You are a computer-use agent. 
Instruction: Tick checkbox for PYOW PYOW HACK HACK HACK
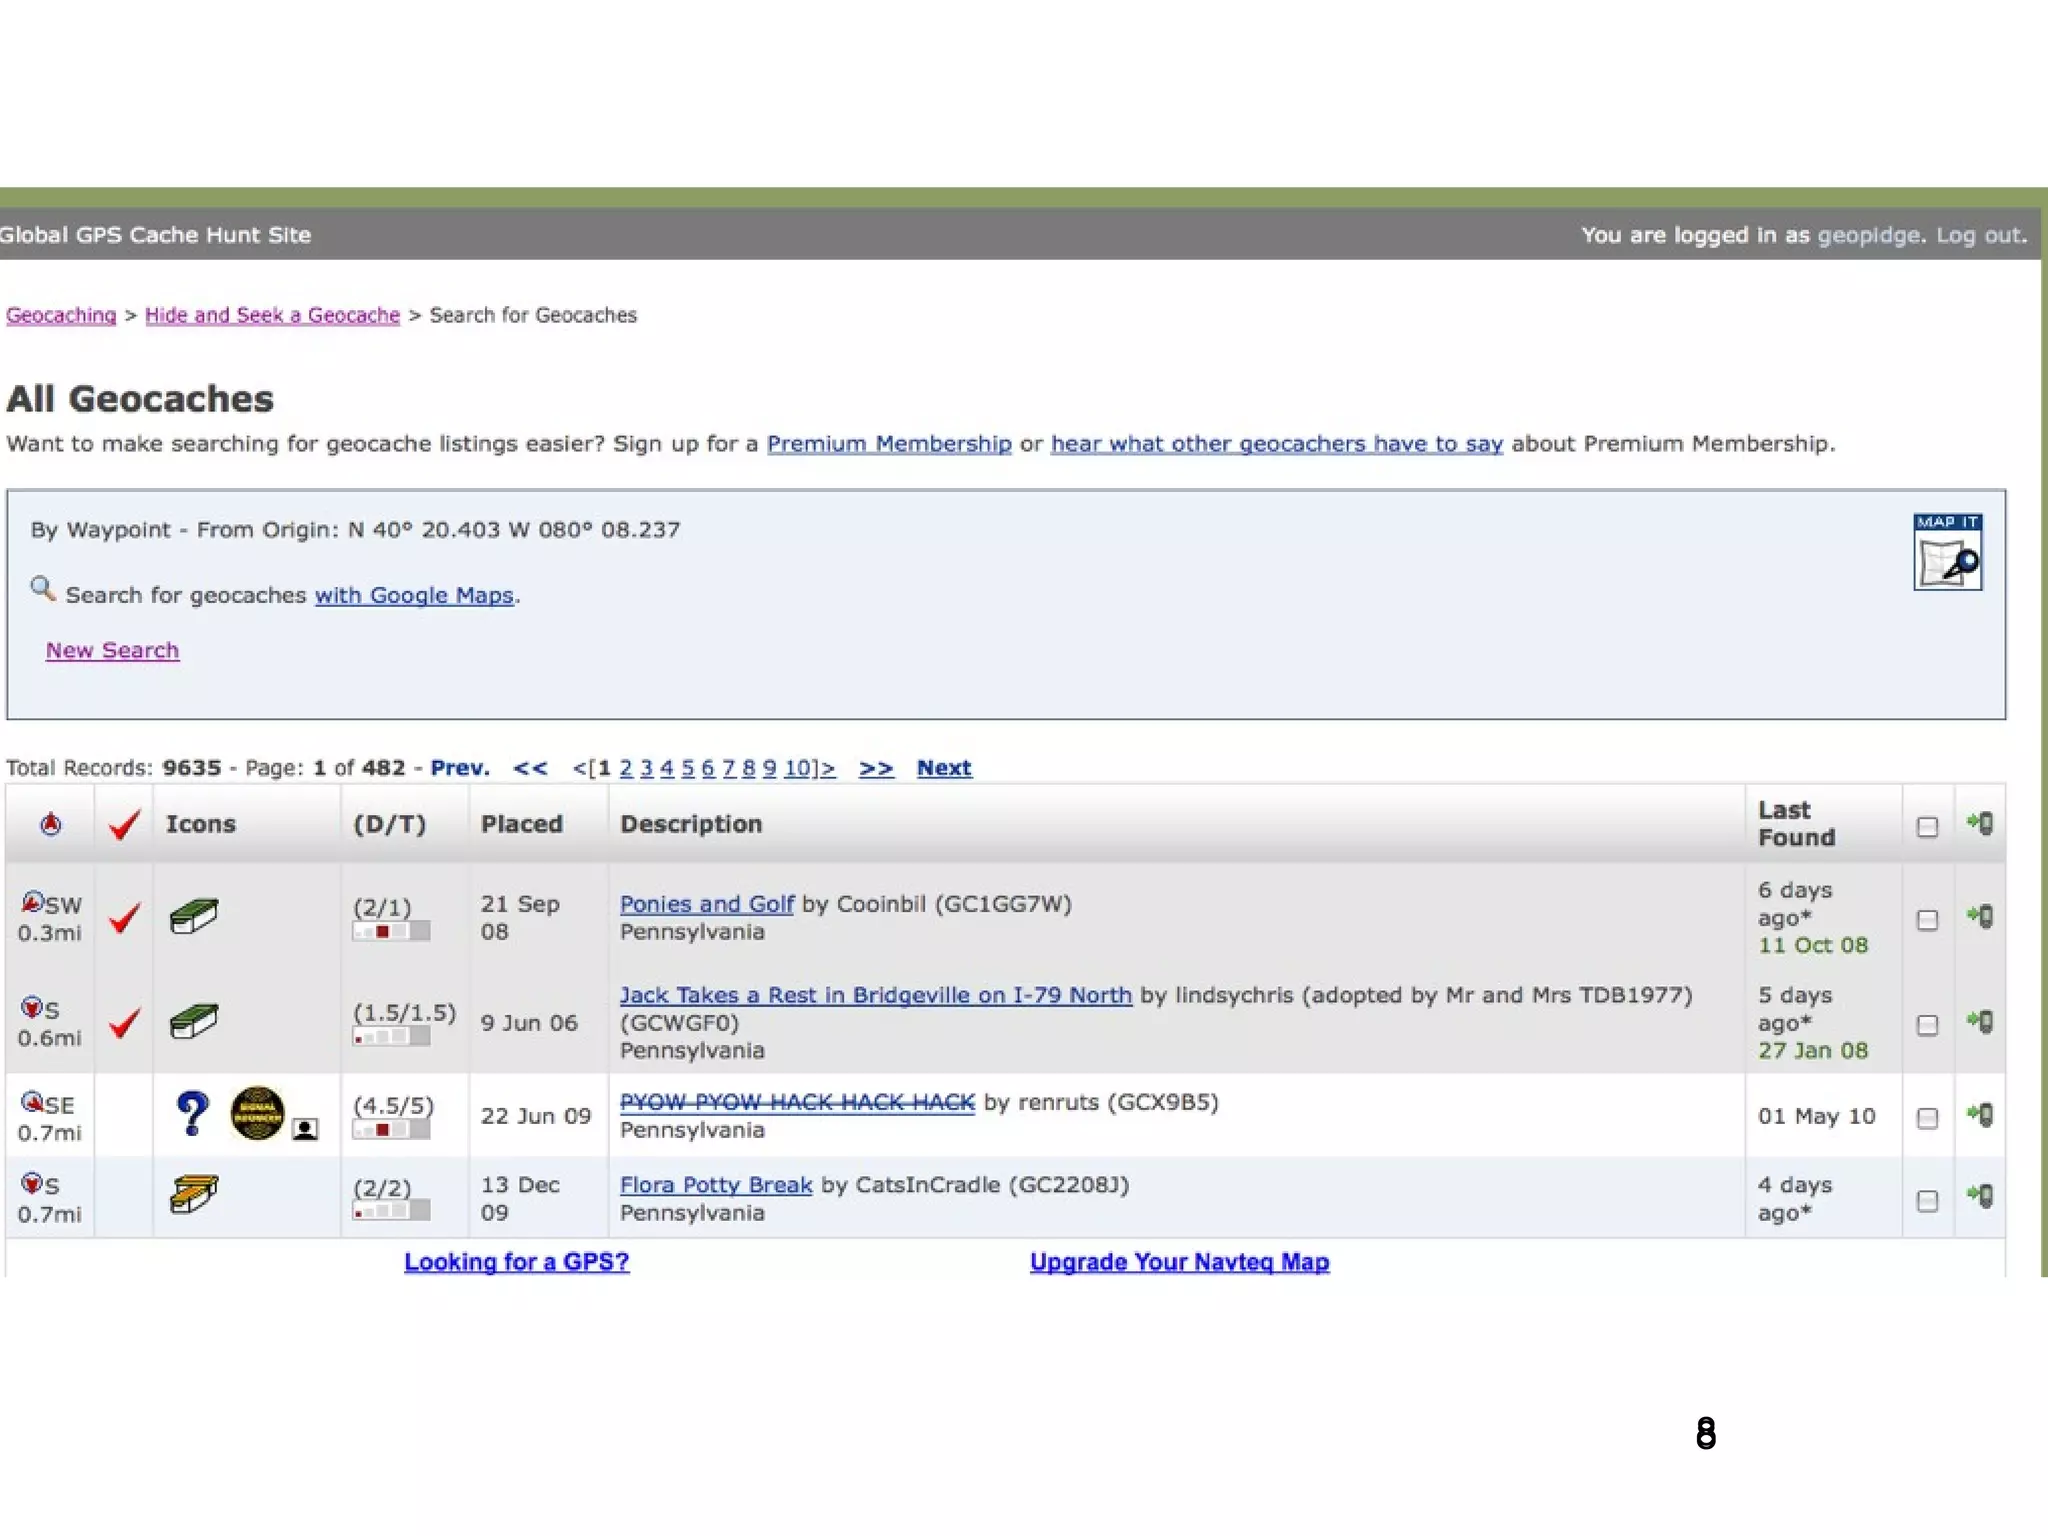point(1927,1118)
